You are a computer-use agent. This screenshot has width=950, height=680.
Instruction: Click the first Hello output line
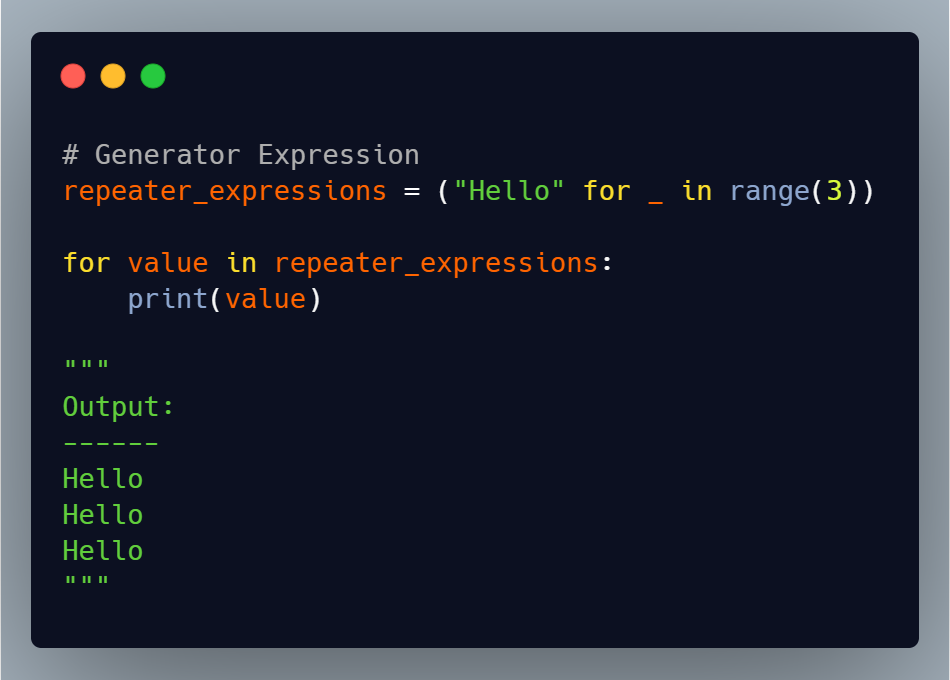pos(102,479)
